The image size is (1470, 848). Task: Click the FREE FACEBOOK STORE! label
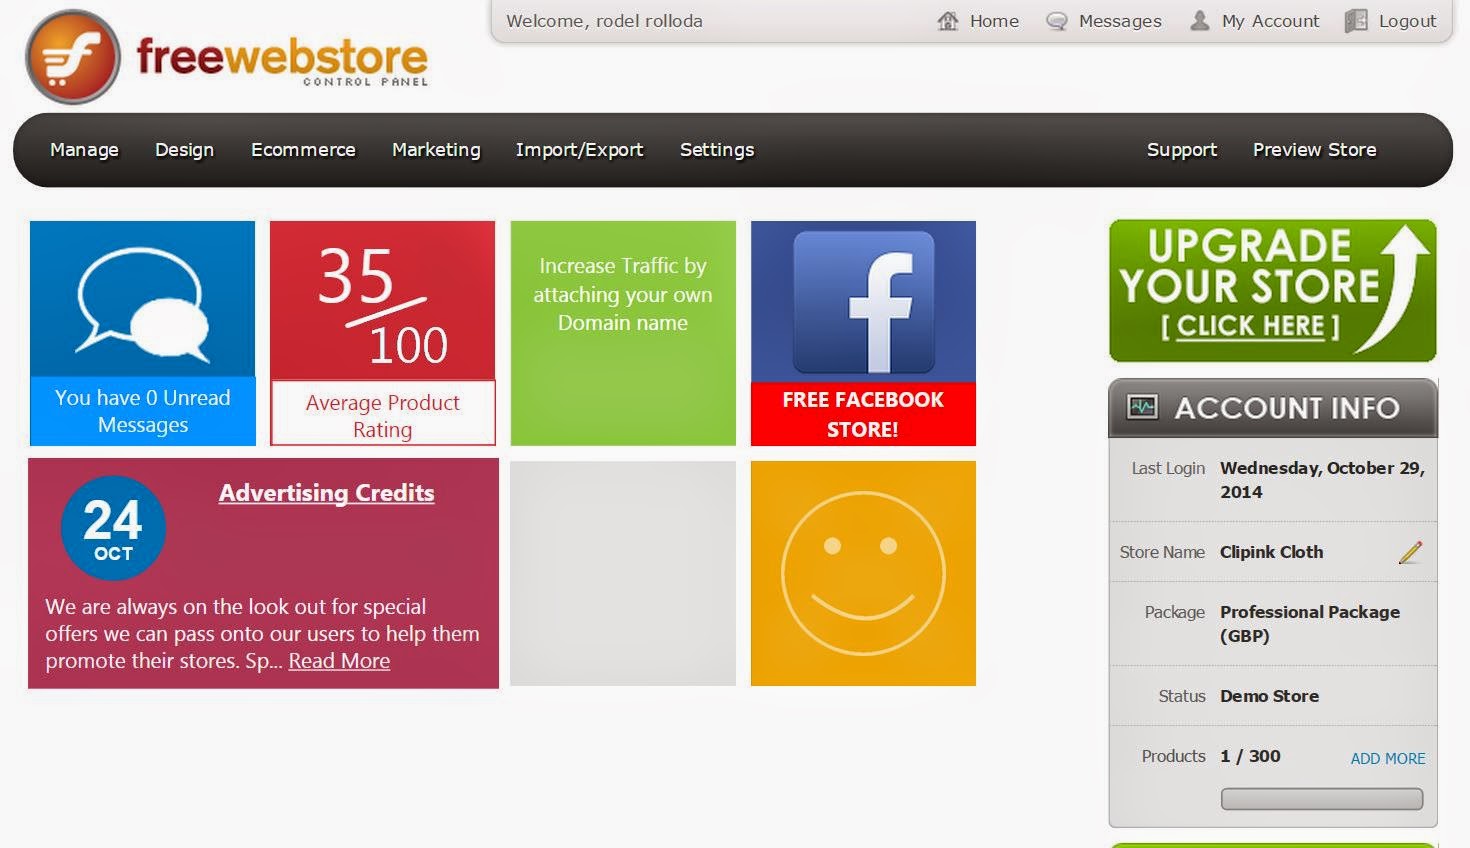863,414
